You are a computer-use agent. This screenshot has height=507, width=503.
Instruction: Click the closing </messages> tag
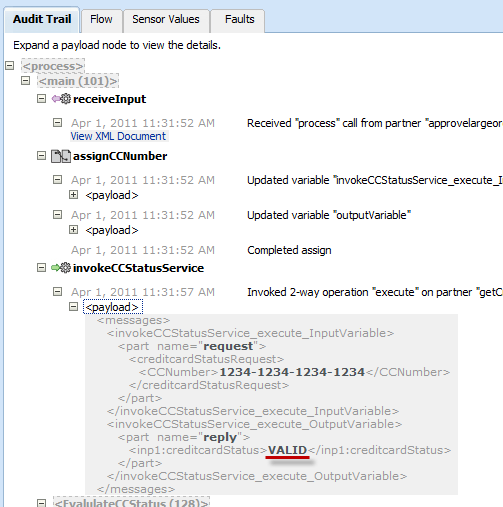pos(136,489)
